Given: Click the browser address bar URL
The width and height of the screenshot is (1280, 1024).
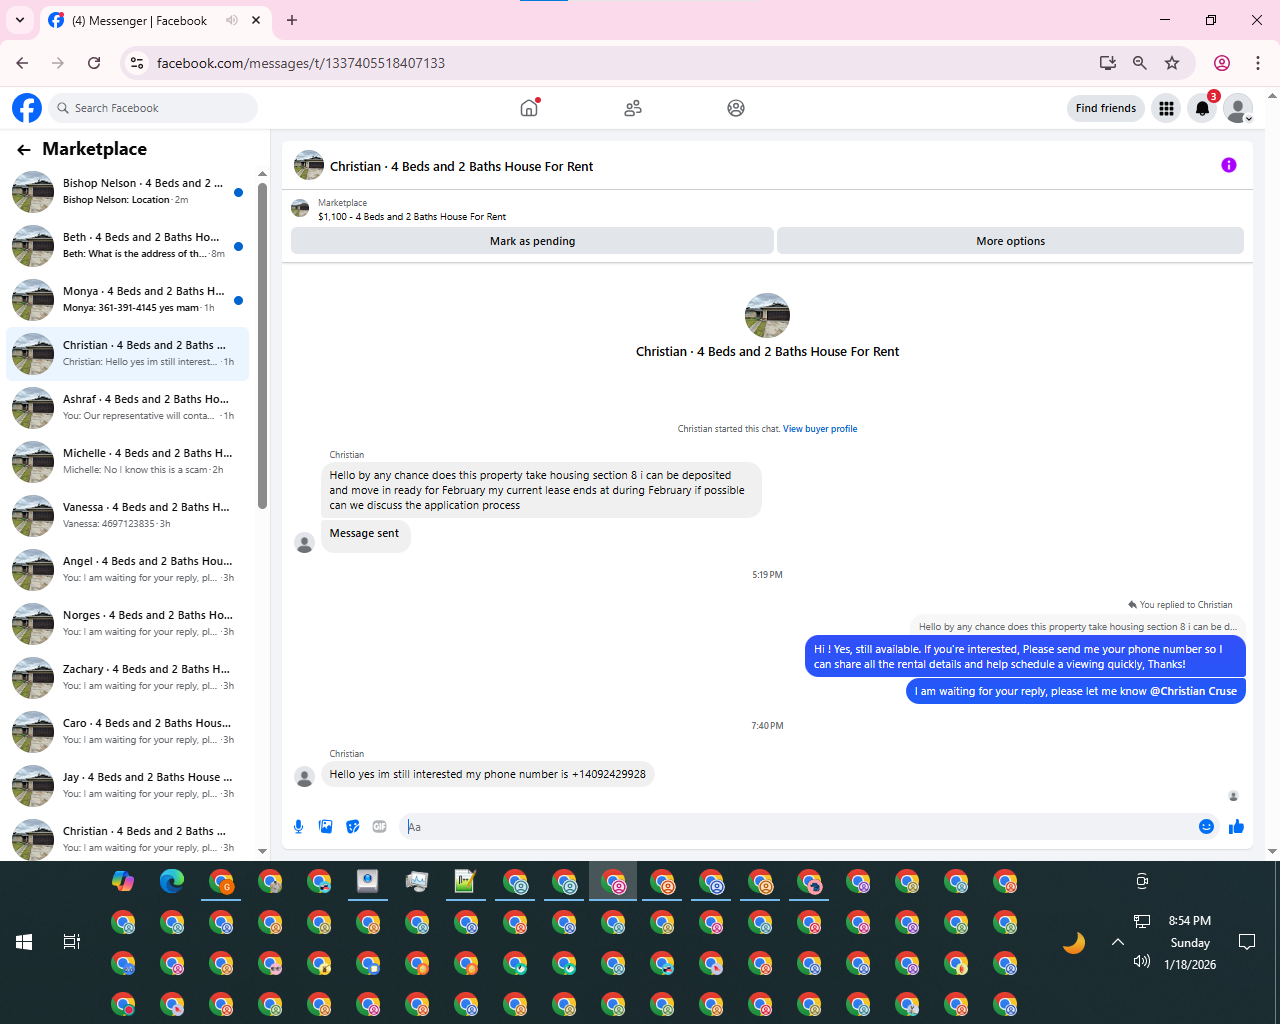Looking at the screenshot, I should click(301, 63).
